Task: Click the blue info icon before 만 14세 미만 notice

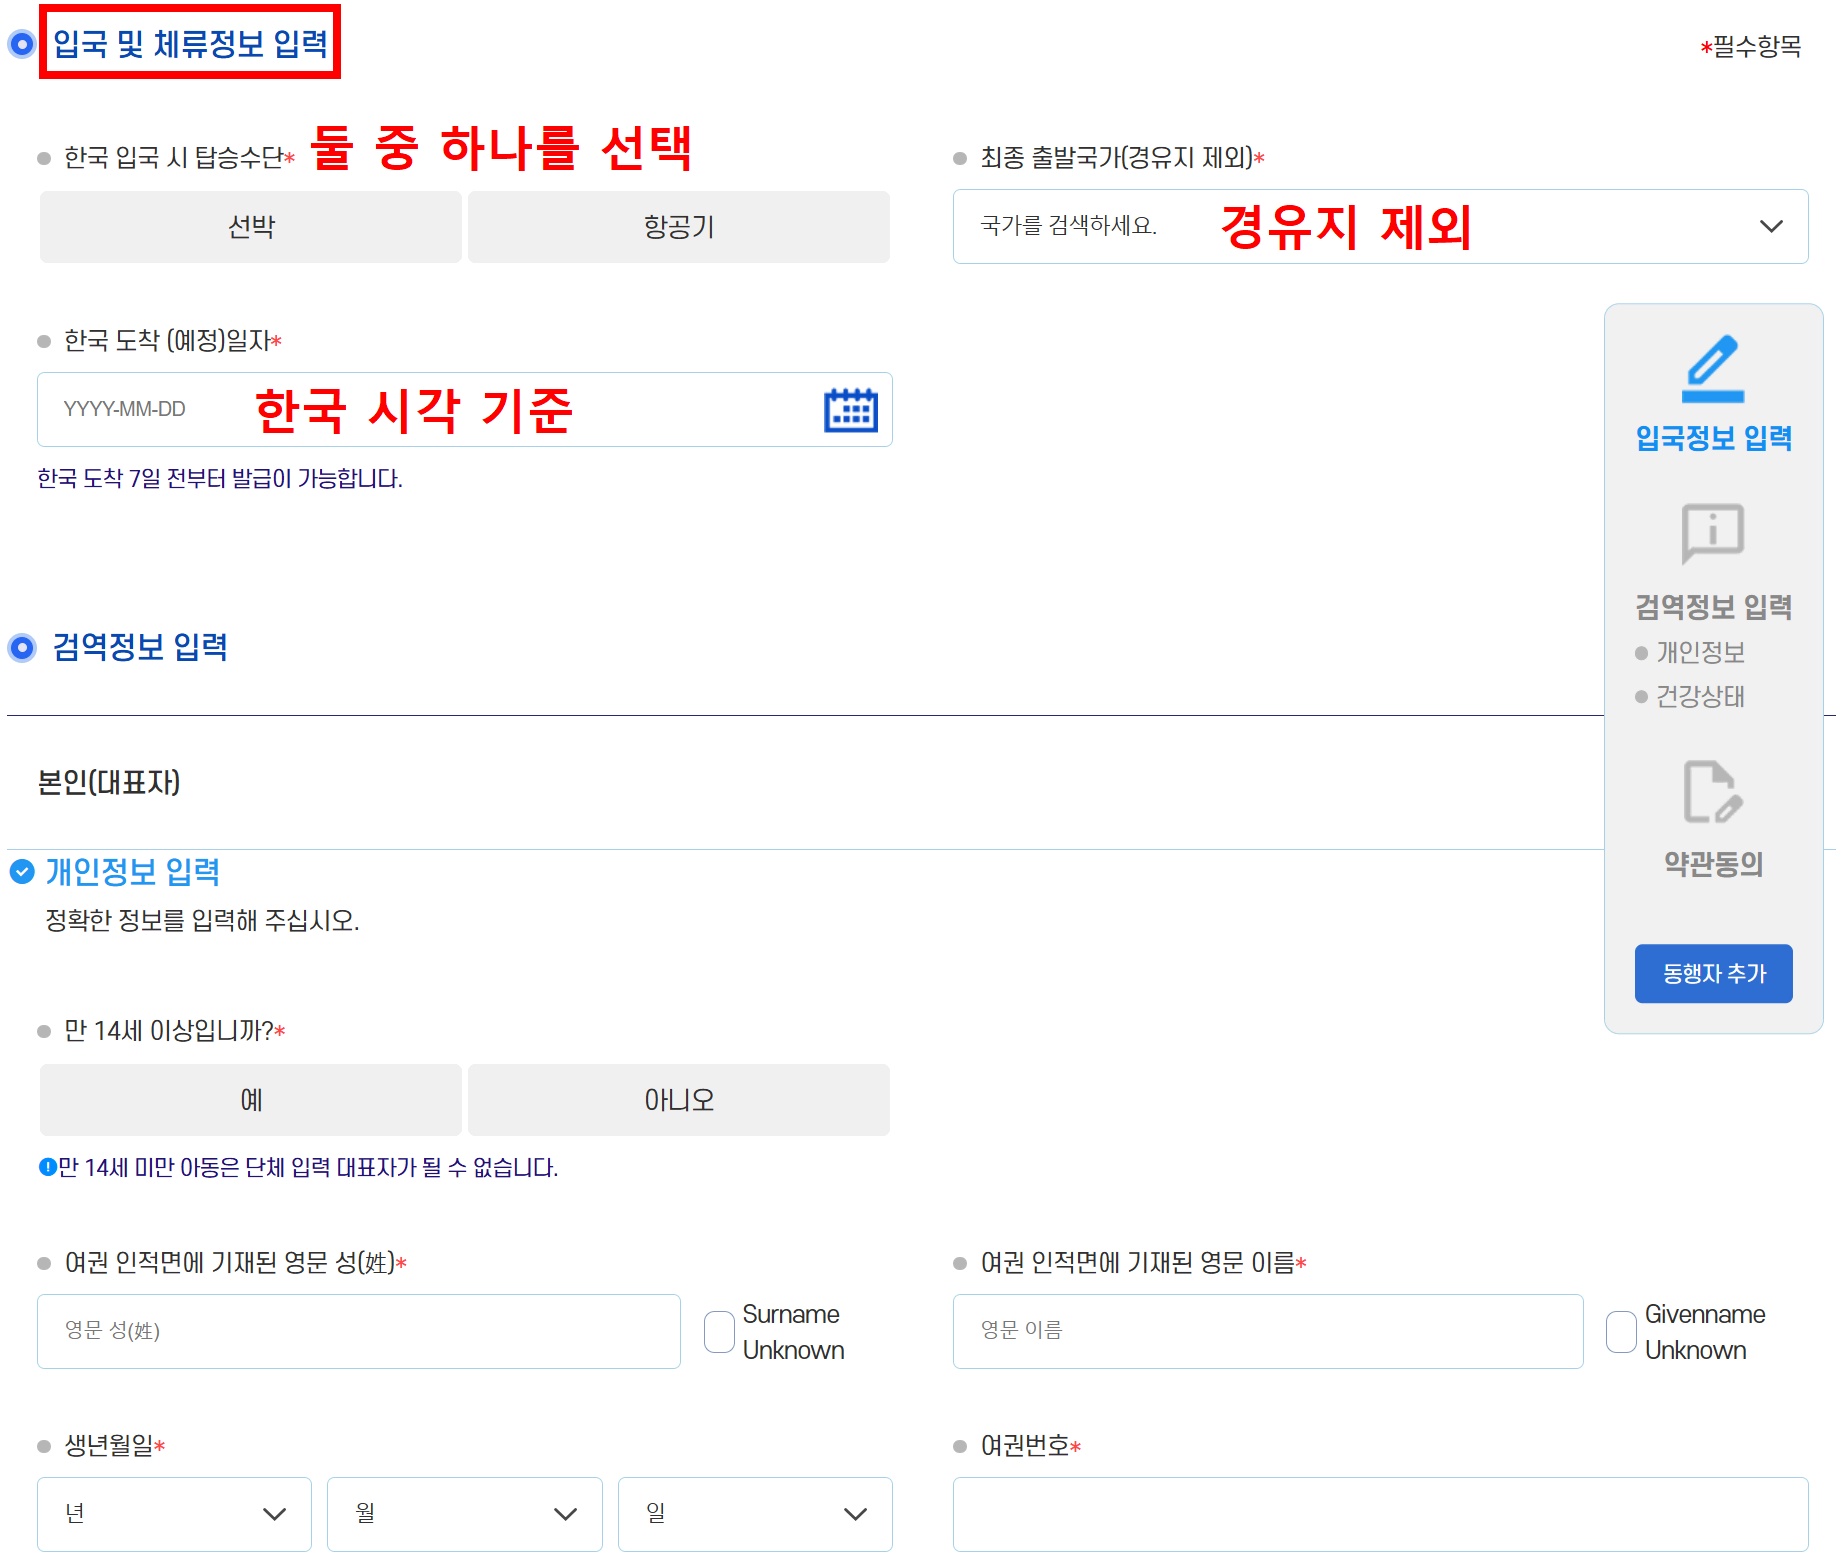Action: point(47,1167)
